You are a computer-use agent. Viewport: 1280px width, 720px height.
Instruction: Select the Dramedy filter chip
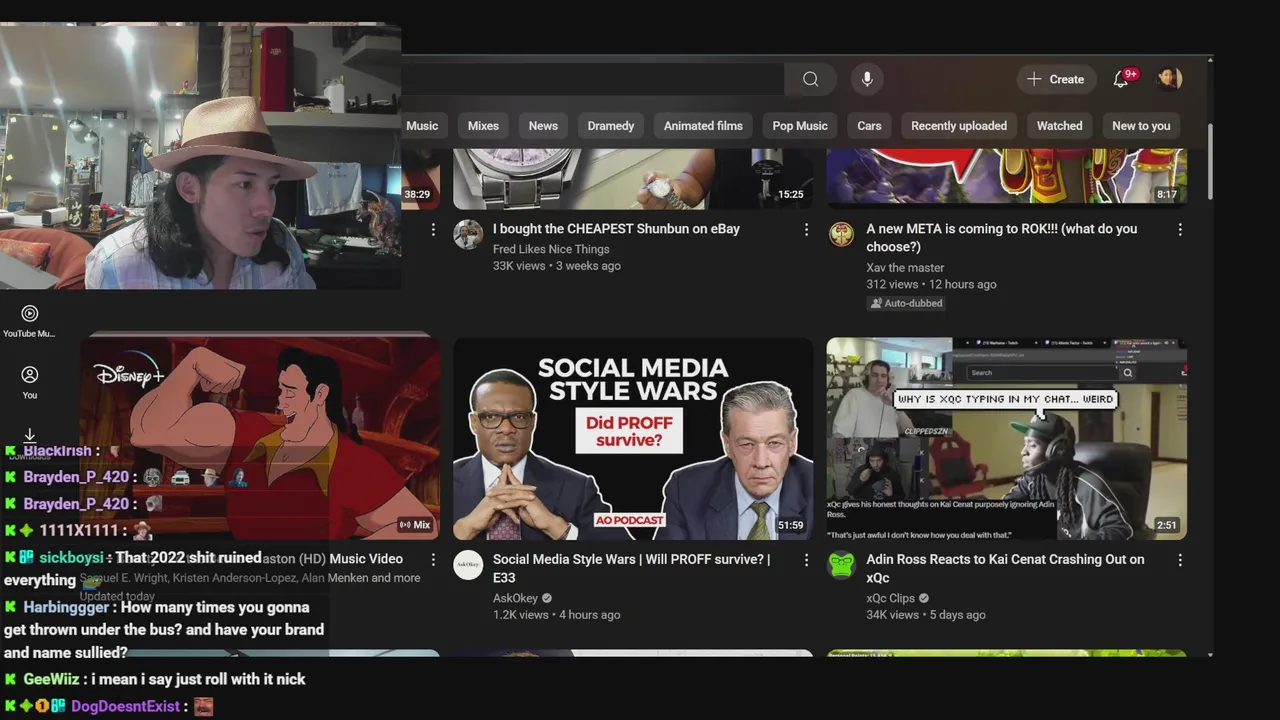[611, 126]
